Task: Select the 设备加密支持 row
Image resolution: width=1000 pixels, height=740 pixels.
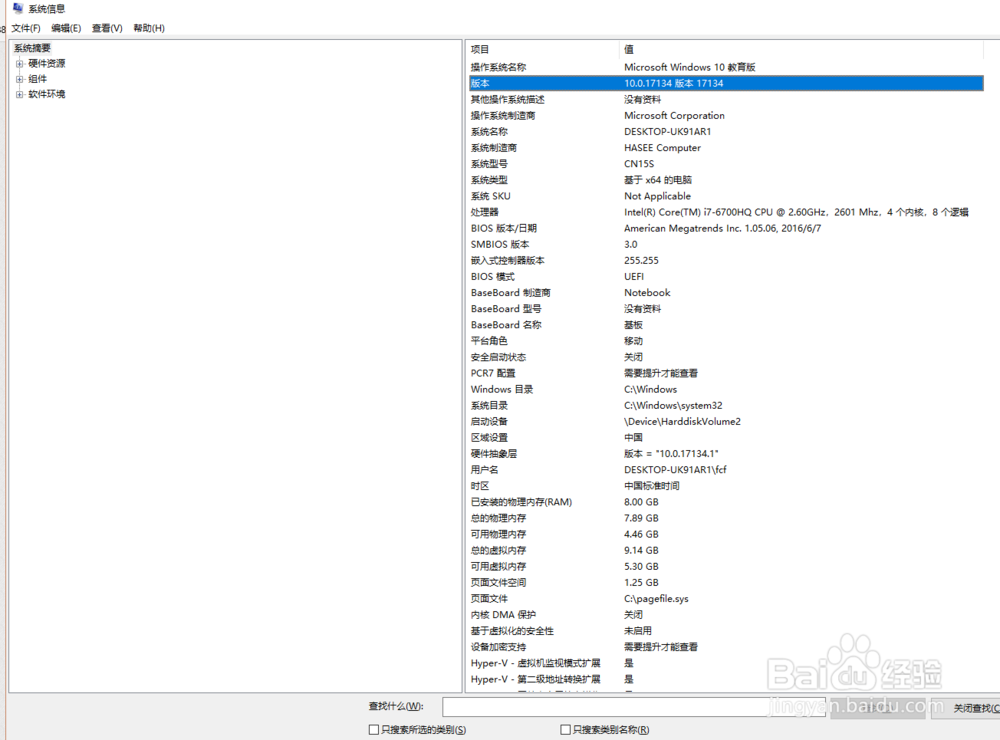Action: click(x=726, y=647)
